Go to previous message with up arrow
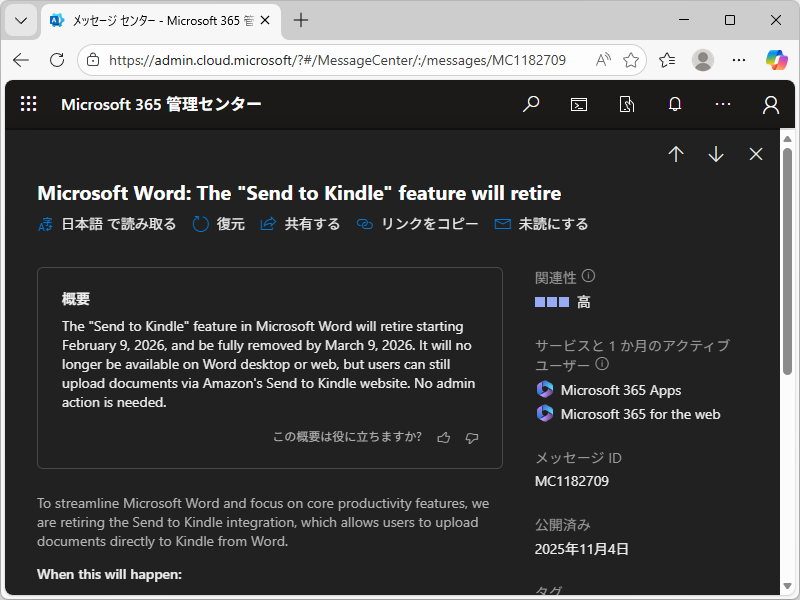800x600 pixels. tap(676, 154)
